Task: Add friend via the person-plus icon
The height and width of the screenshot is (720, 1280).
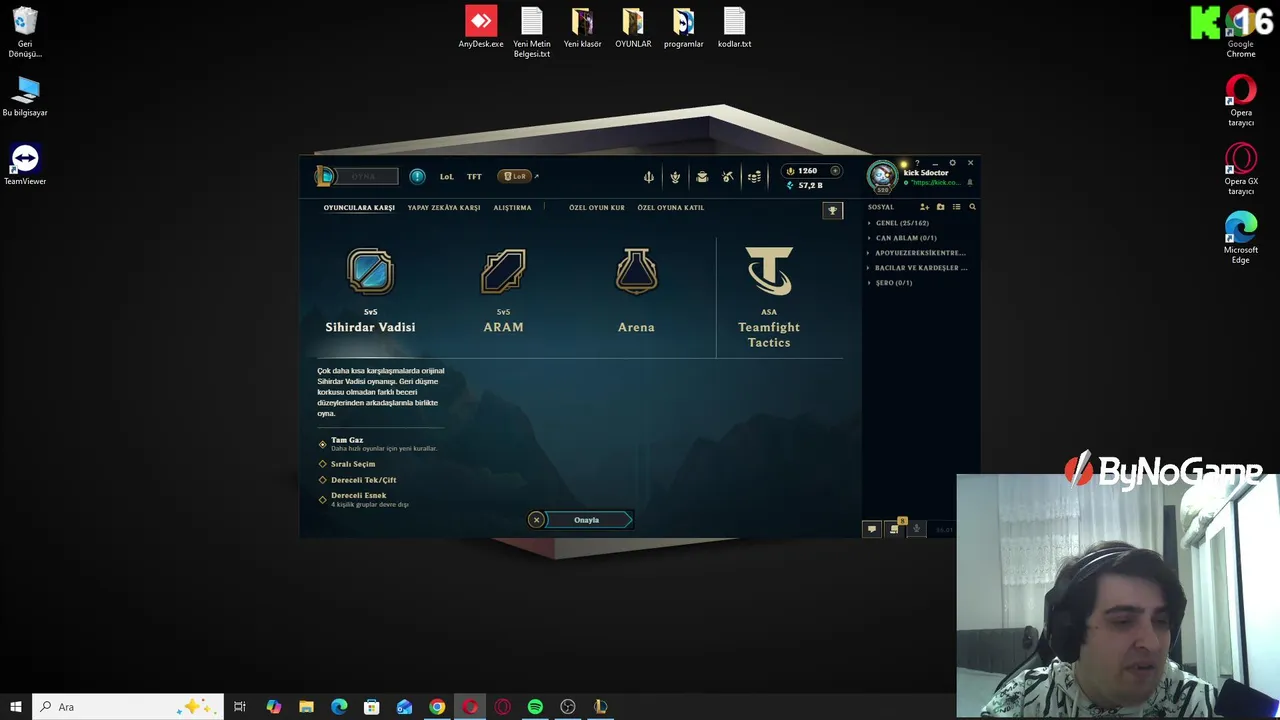Action: click(924, 207)
